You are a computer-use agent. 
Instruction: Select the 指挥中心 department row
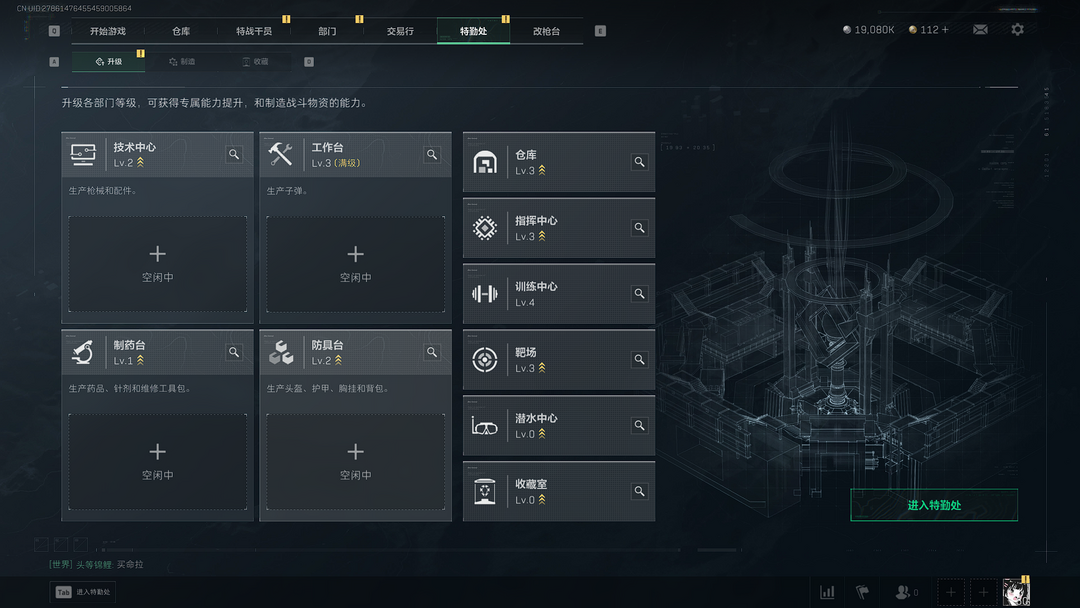coord(559,228)
